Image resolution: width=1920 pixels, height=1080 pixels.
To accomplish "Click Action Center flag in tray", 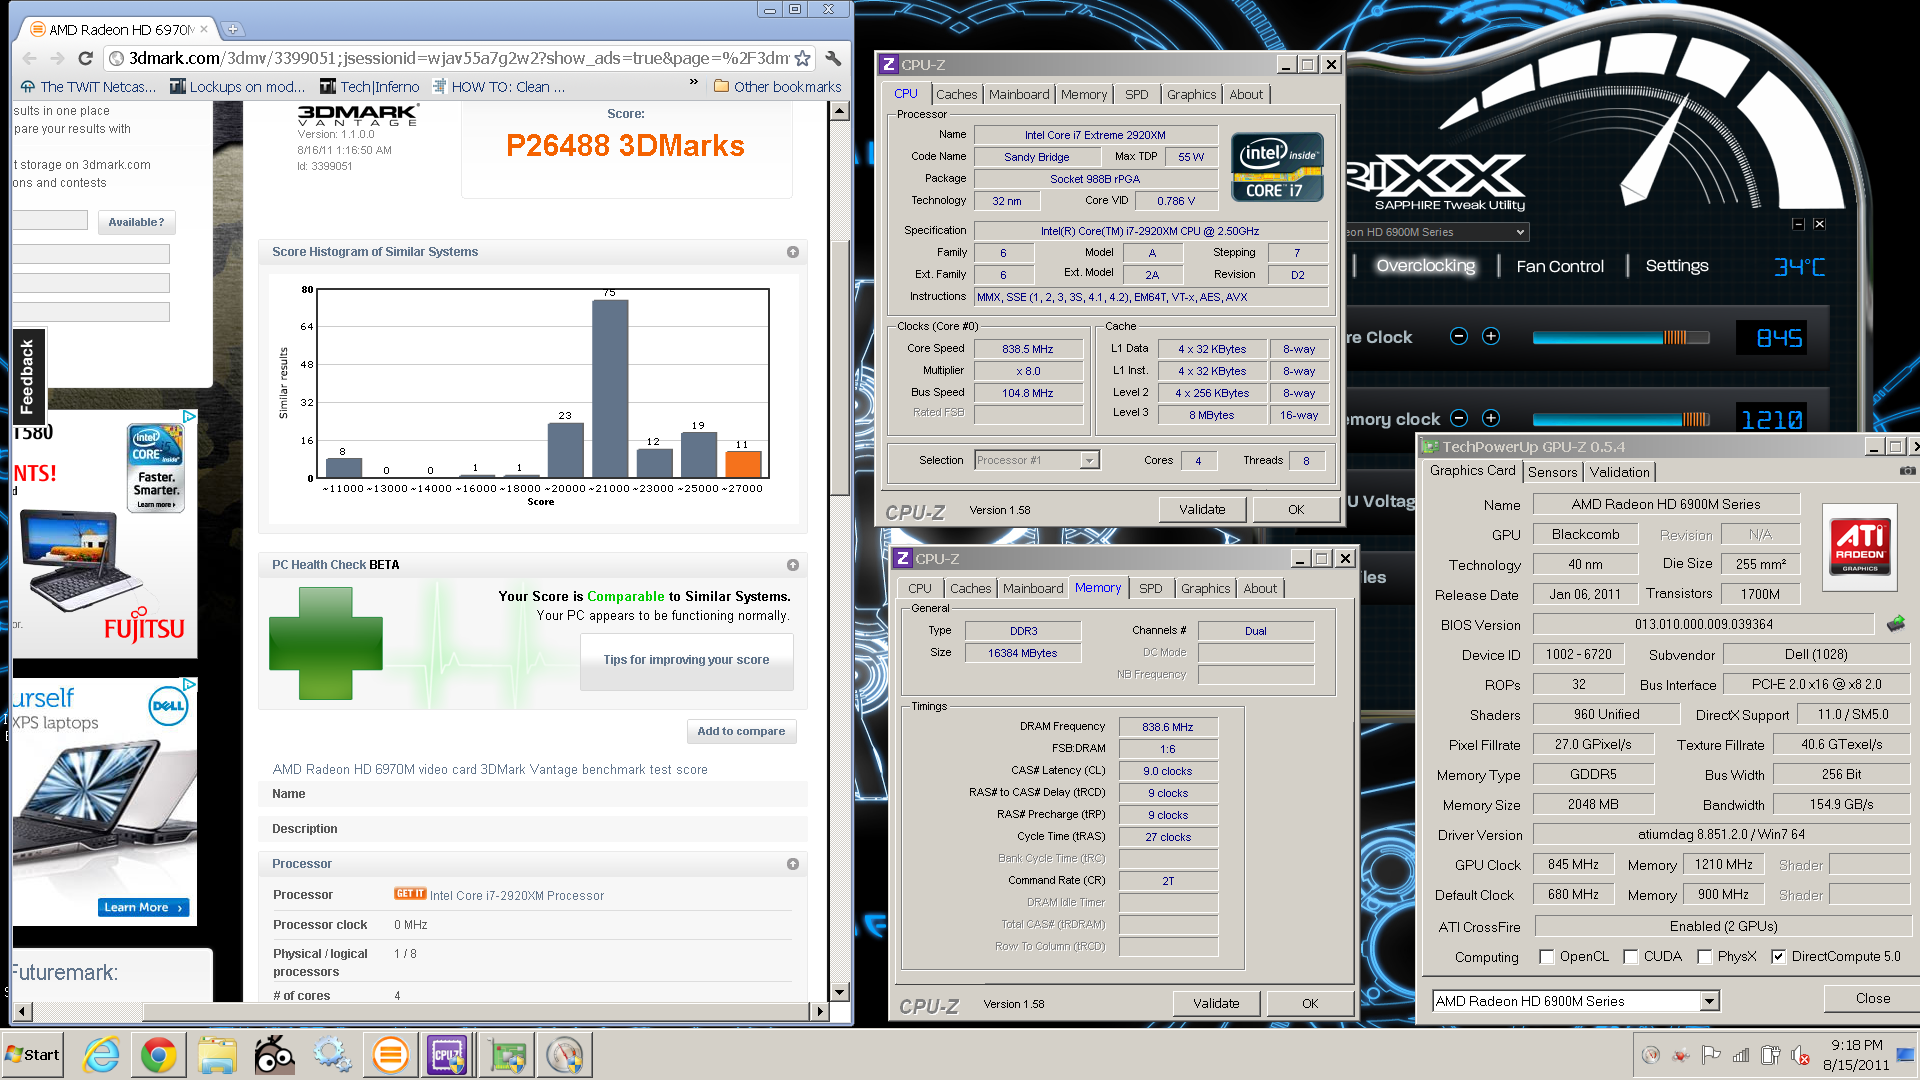I will coord(1711,1055).
